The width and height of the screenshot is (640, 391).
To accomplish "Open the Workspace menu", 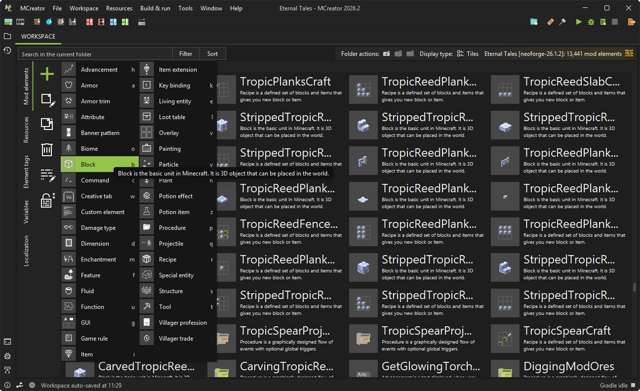I will click(84, 8).
